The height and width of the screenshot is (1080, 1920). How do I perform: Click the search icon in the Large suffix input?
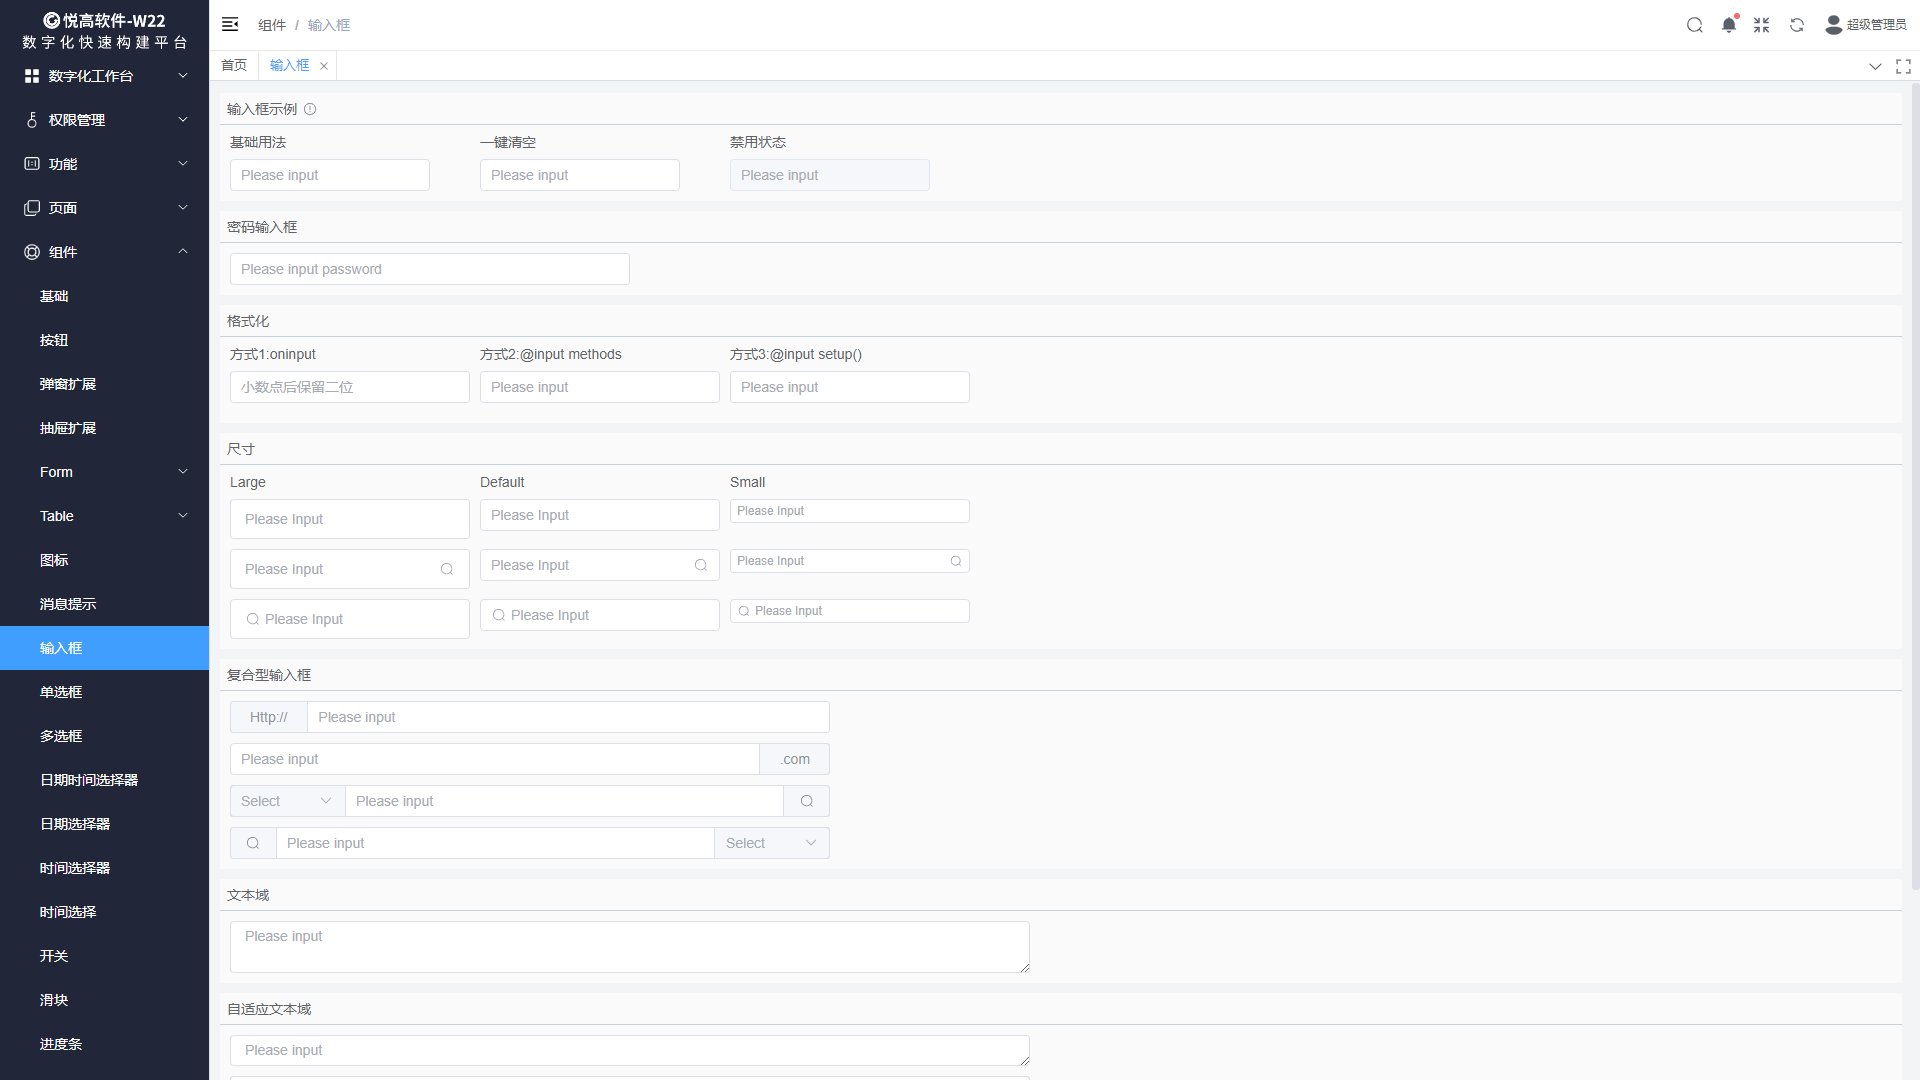point(447,569)
